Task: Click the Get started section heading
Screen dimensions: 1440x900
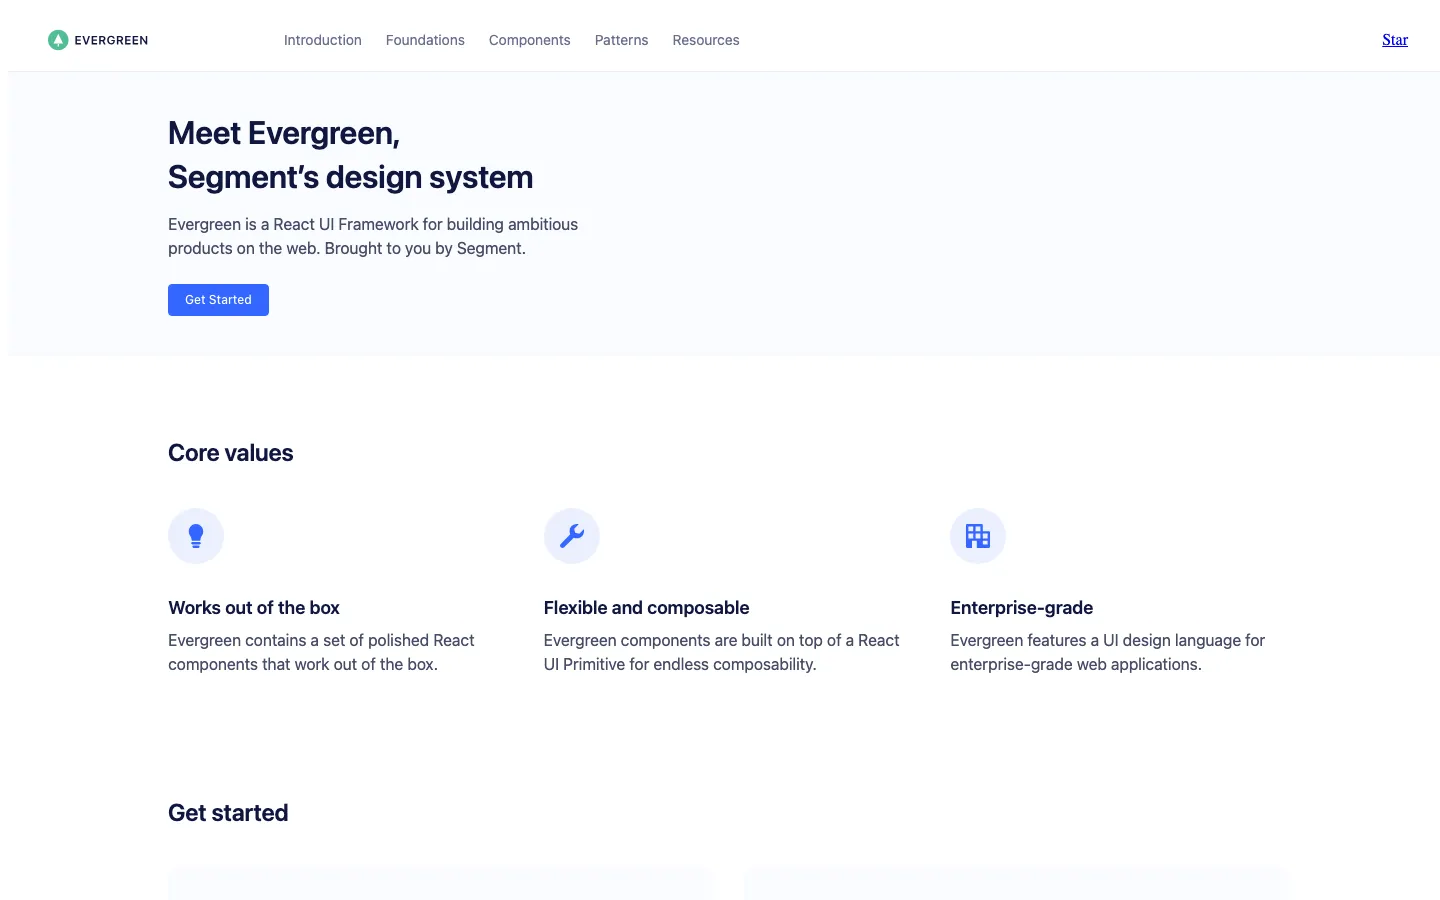Action: pyautogui.click(x=228, y=813)
